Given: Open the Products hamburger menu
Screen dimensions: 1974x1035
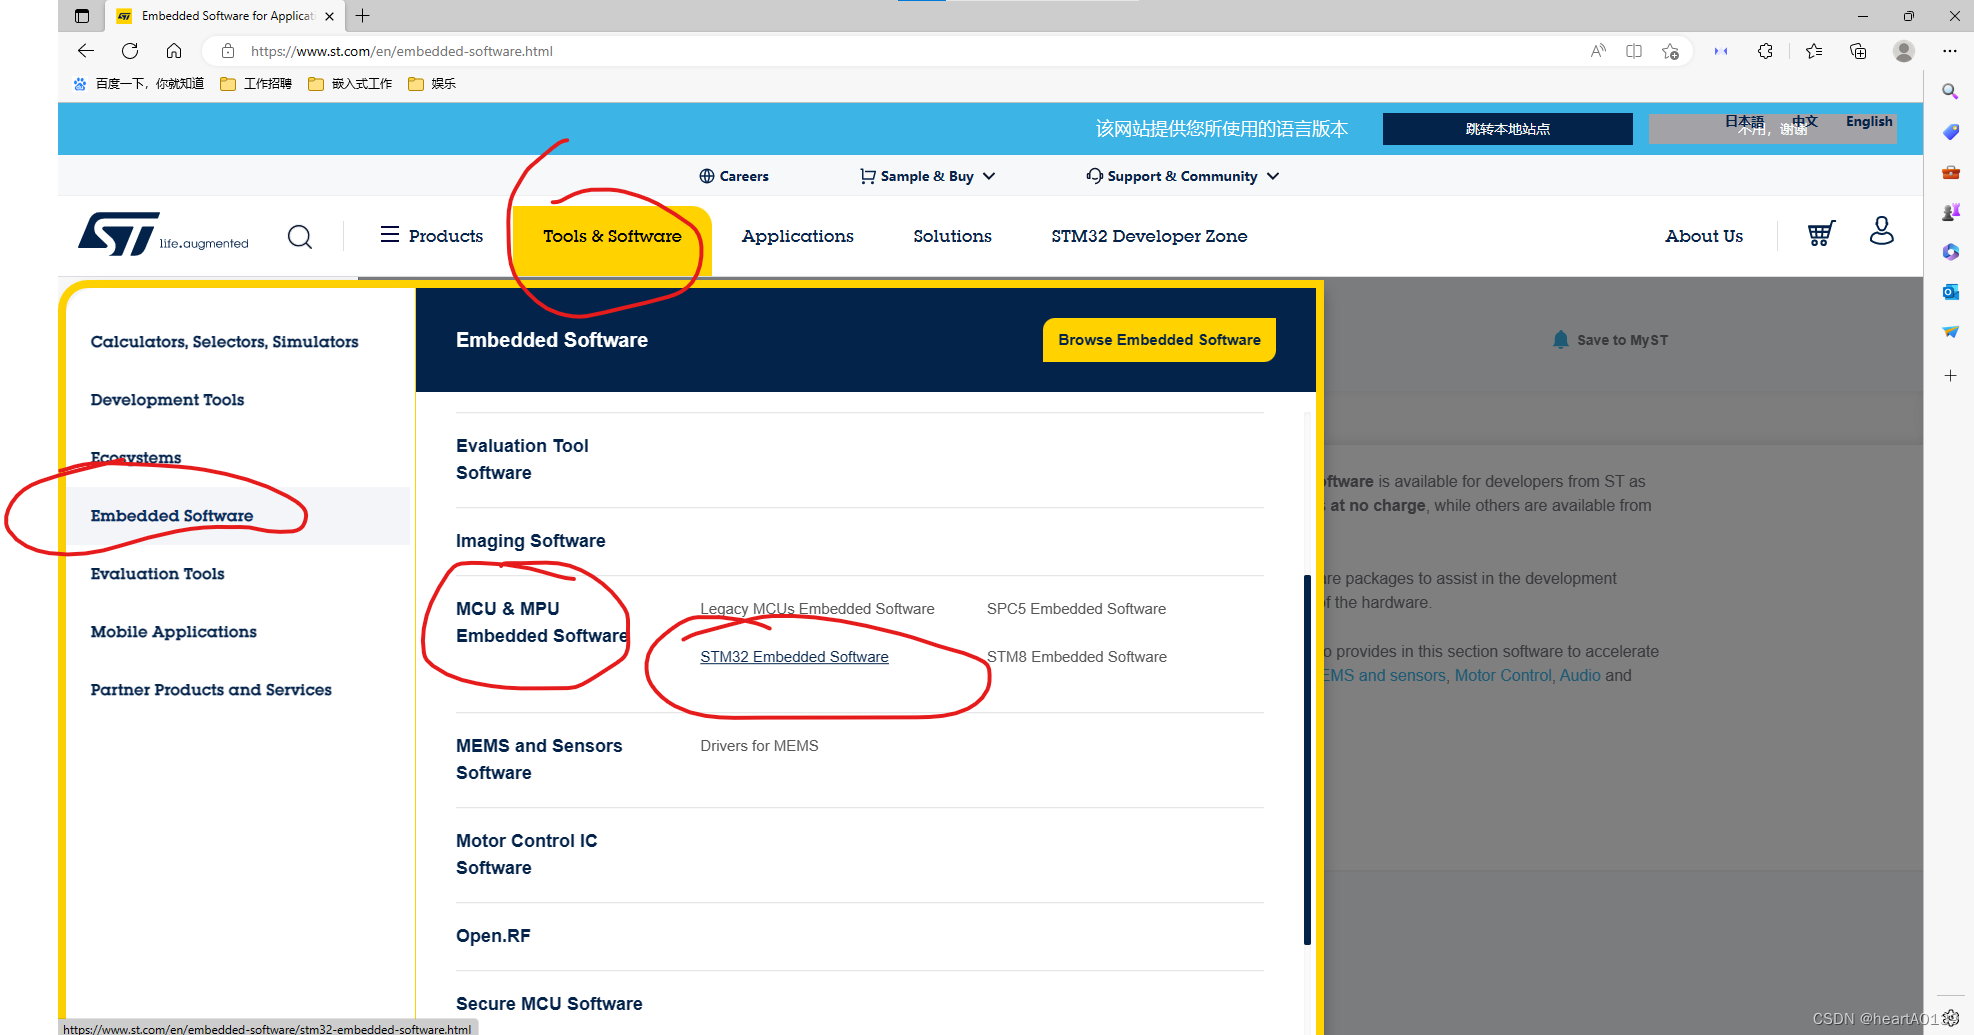Looking at the screenshot, I should (x=431, y=236).
